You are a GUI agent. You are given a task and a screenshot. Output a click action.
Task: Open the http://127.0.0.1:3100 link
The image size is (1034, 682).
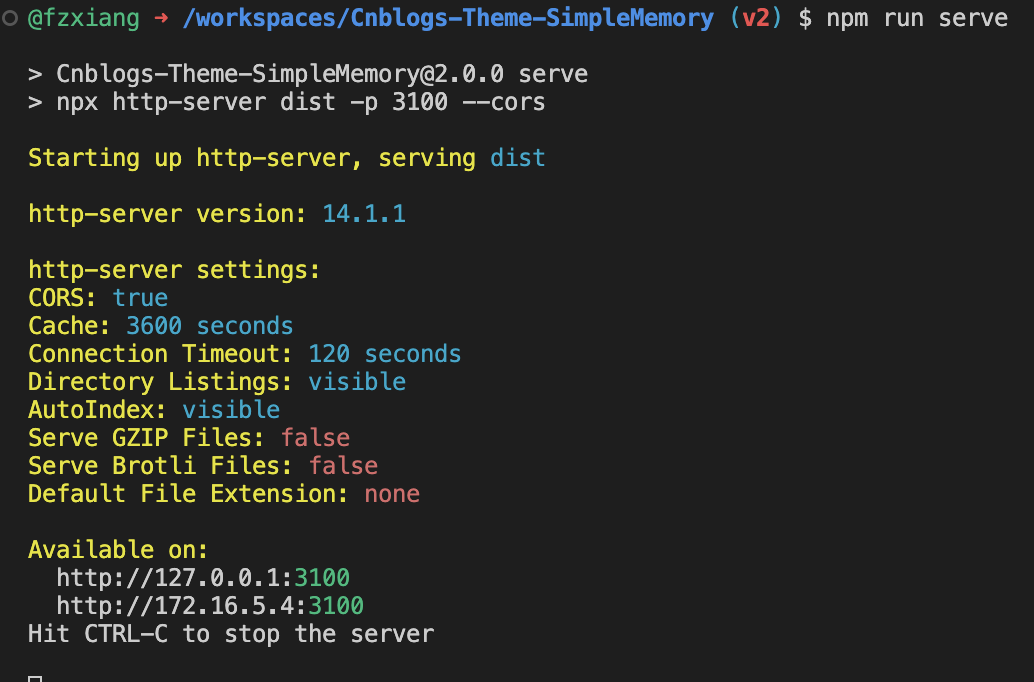point(203,578)
